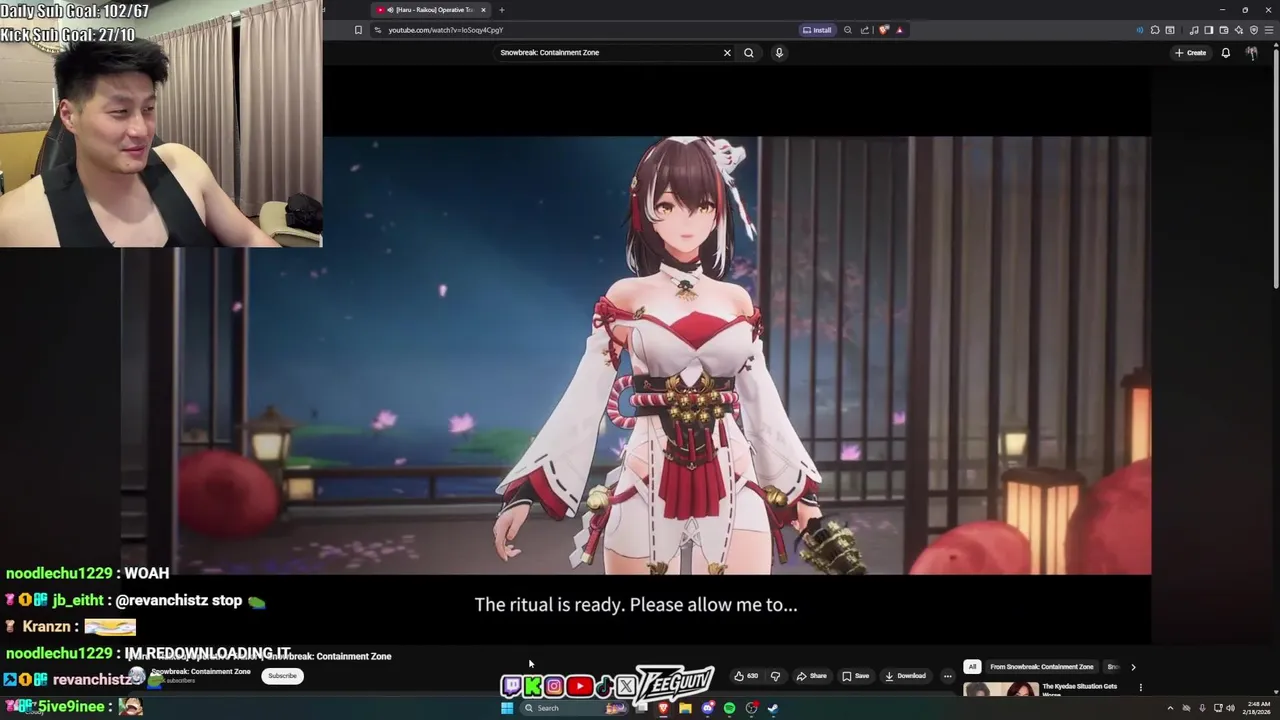
Task: Show more chips with the right chevron
Action: pos(1133,667)
